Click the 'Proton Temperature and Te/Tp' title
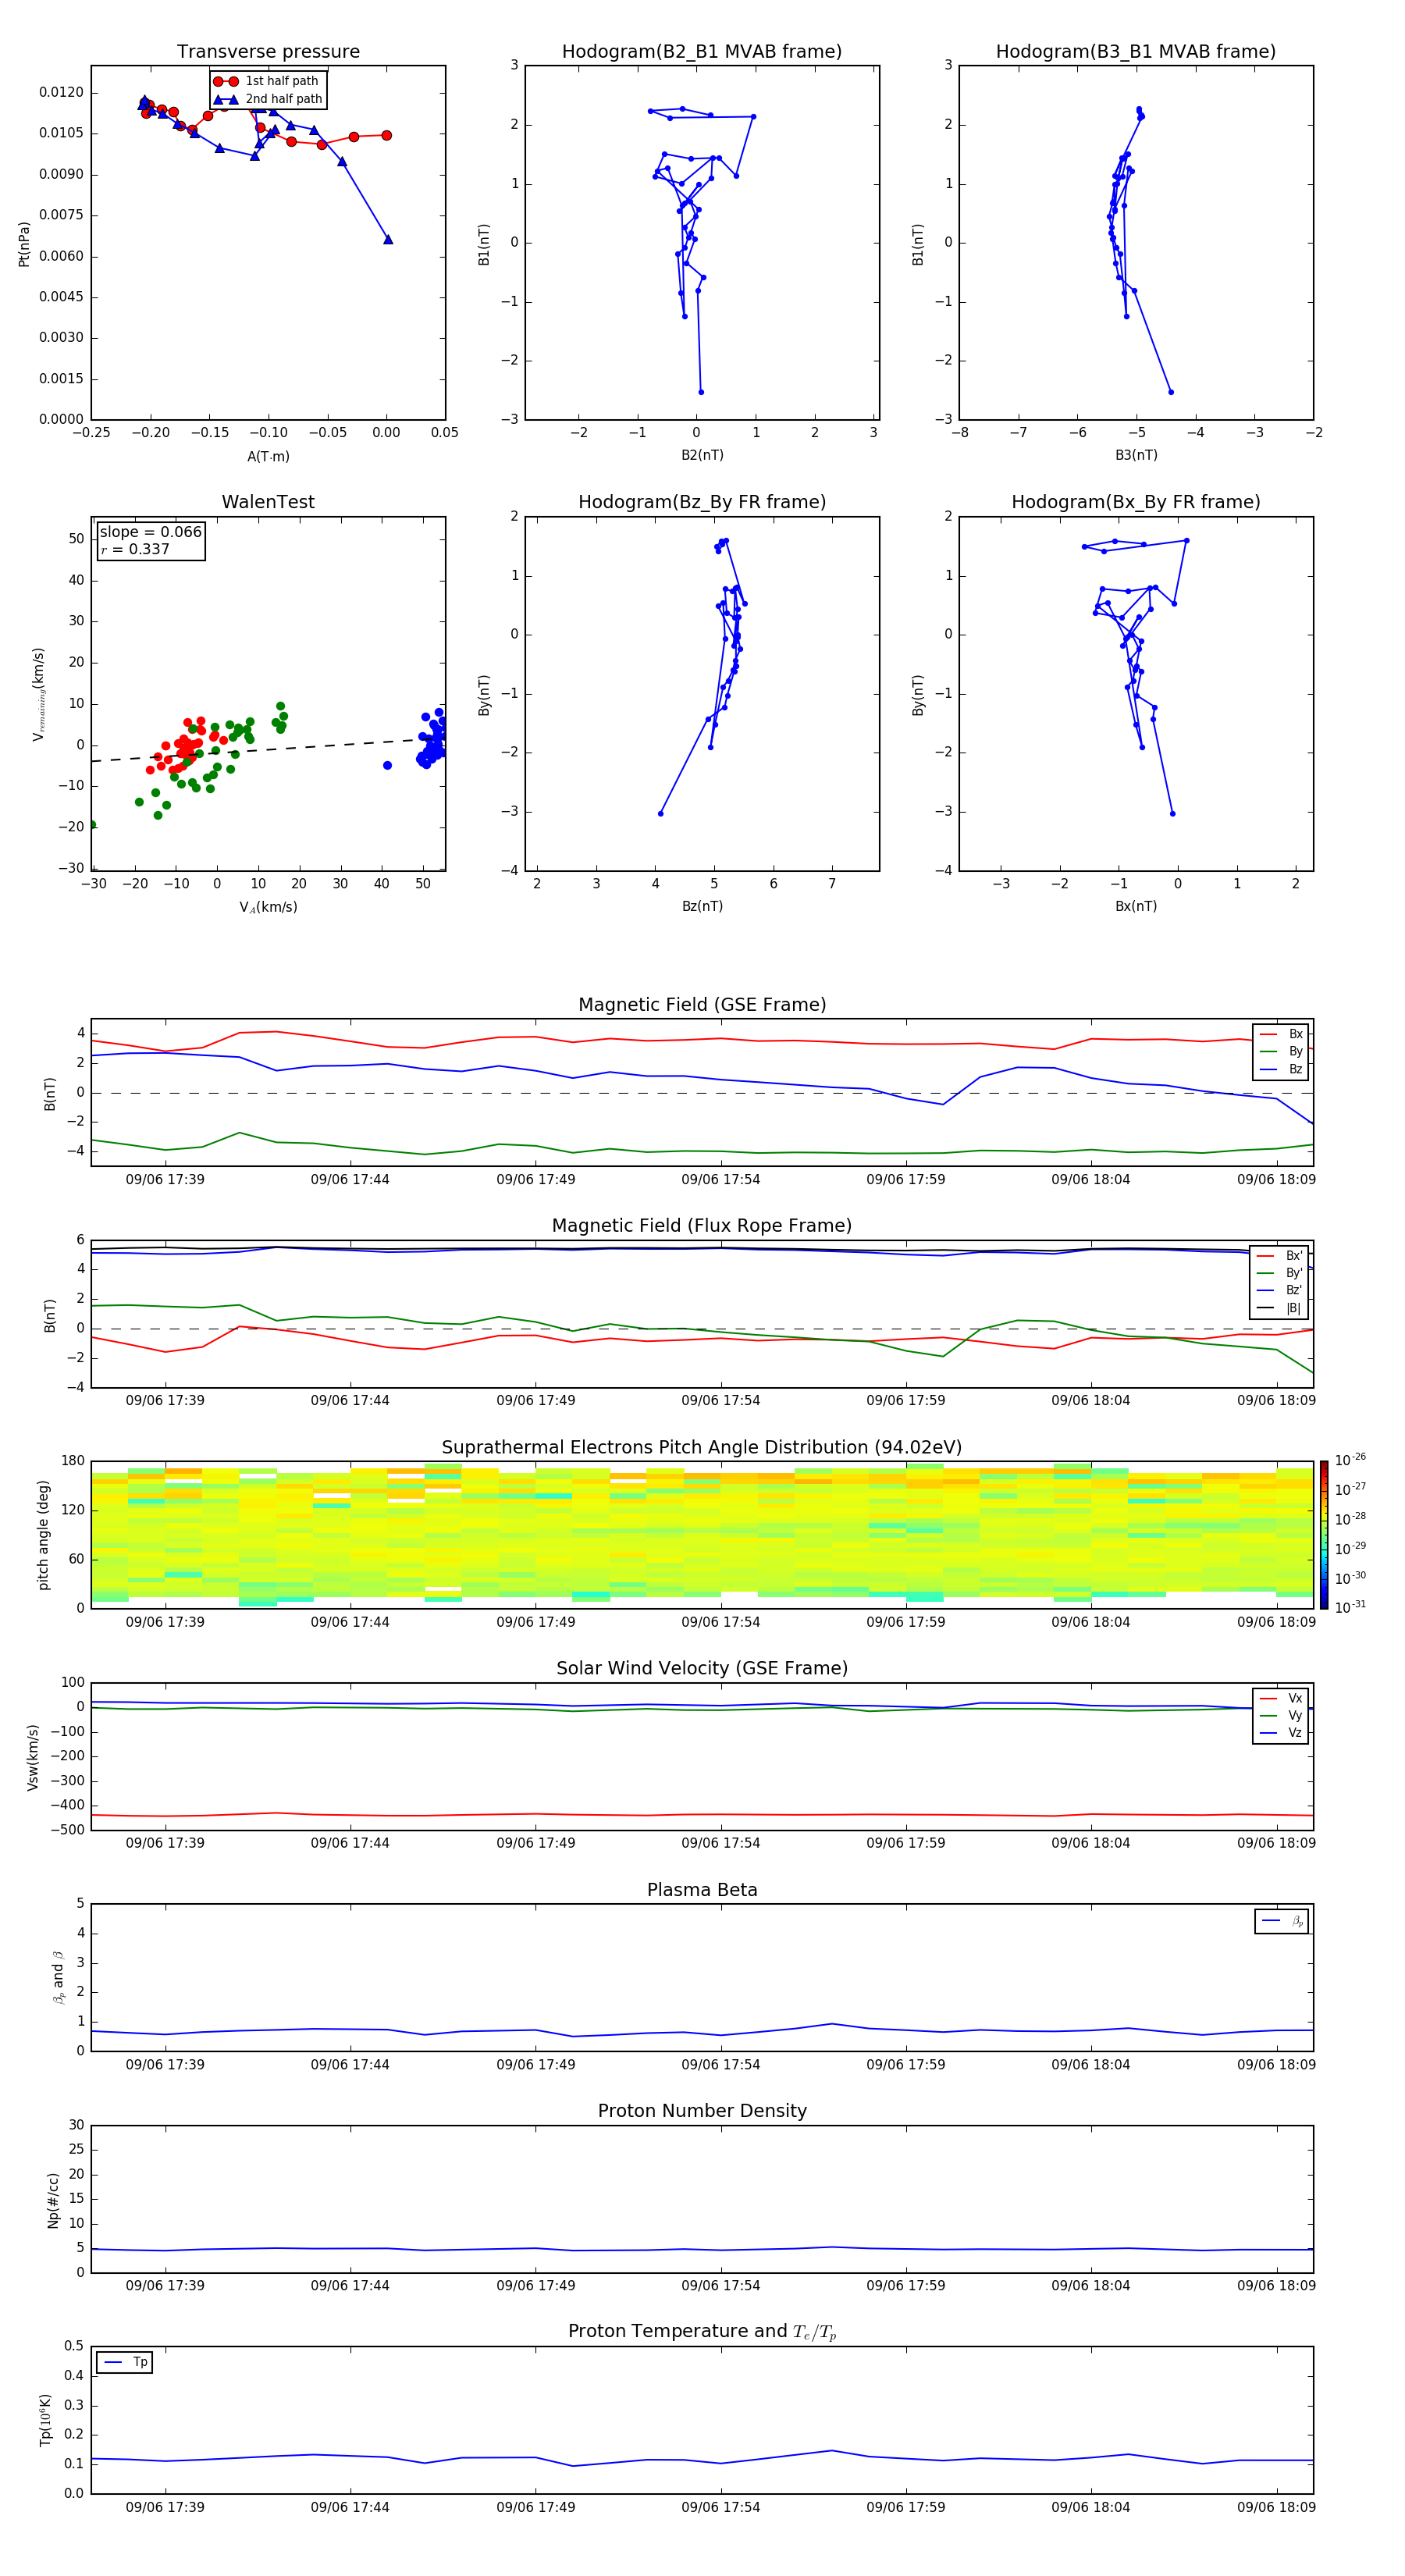Screen dimensions: 1405x2576 coord(702,2332)
